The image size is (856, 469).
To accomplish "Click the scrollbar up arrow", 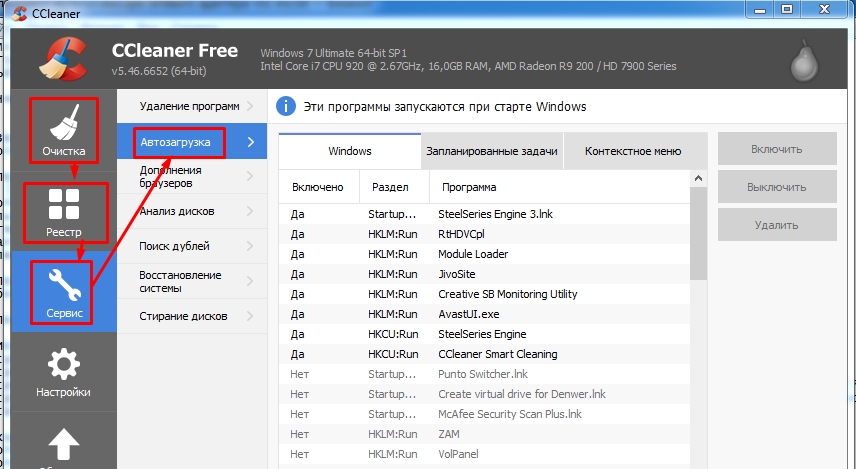I will 698,179.
